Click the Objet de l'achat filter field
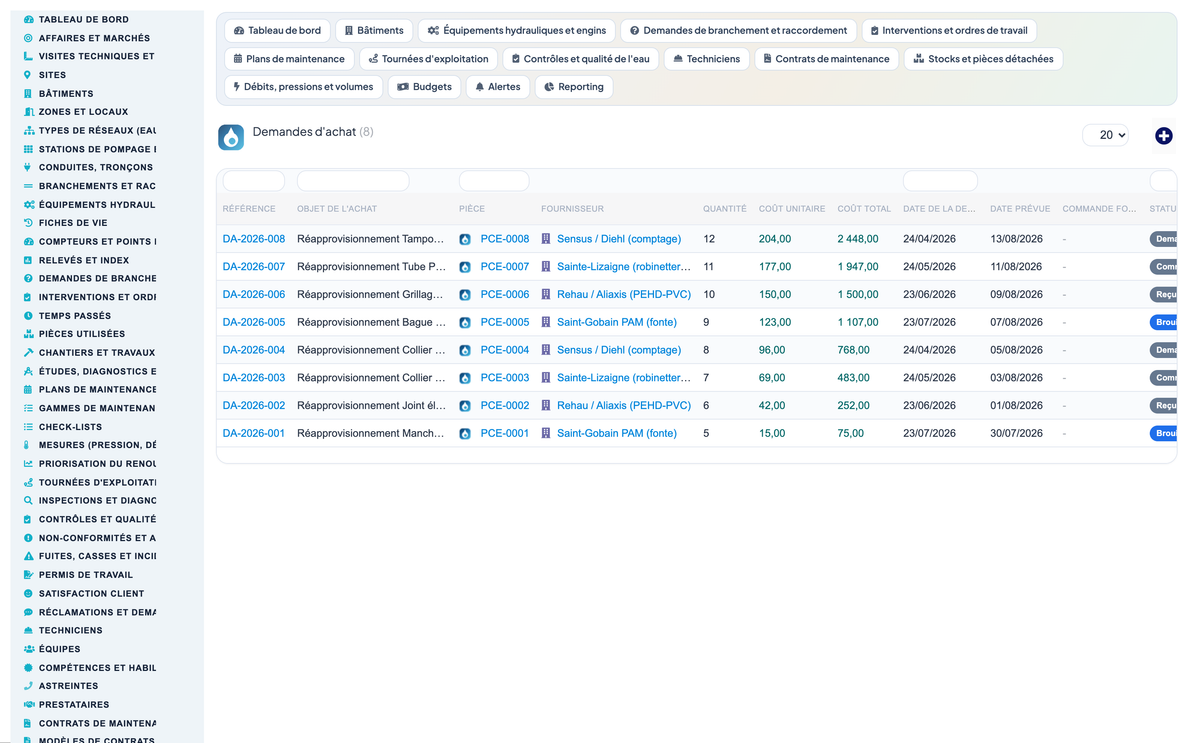Screen dimensions: 1200x743 (353, 181)
